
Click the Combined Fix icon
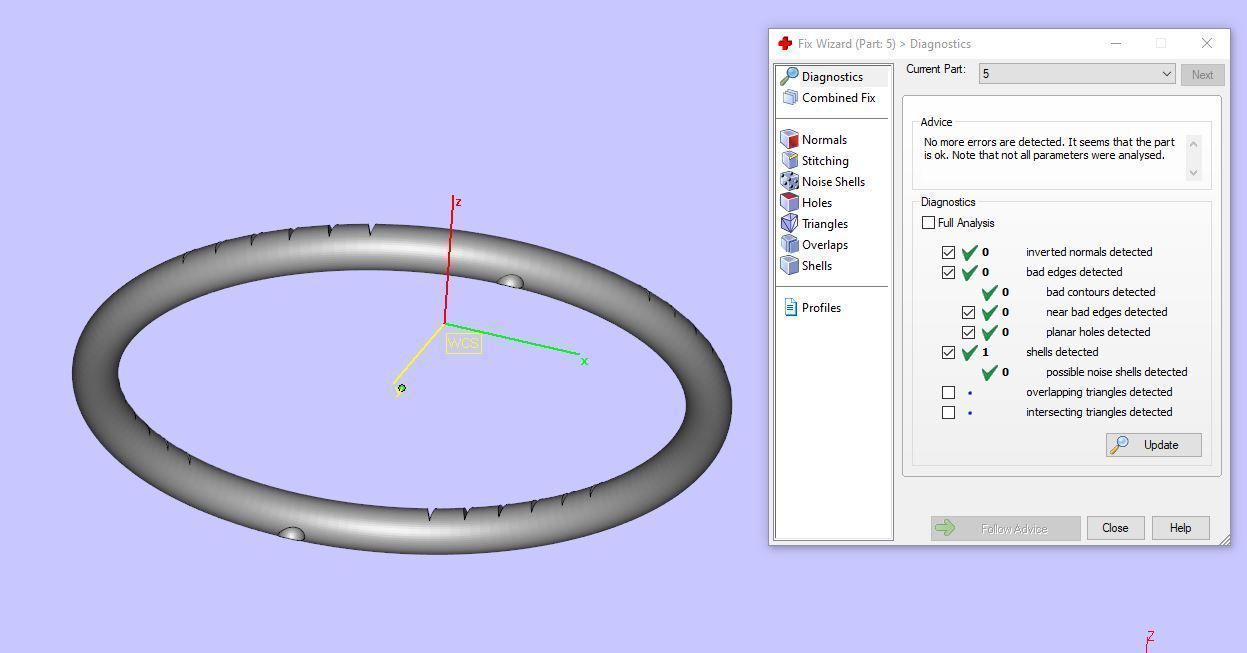pyautogui.click(x=790, y=97)
